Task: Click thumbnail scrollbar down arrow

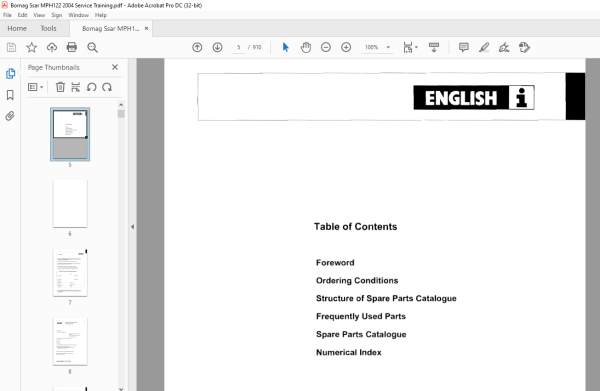Action: pos(121,388)
